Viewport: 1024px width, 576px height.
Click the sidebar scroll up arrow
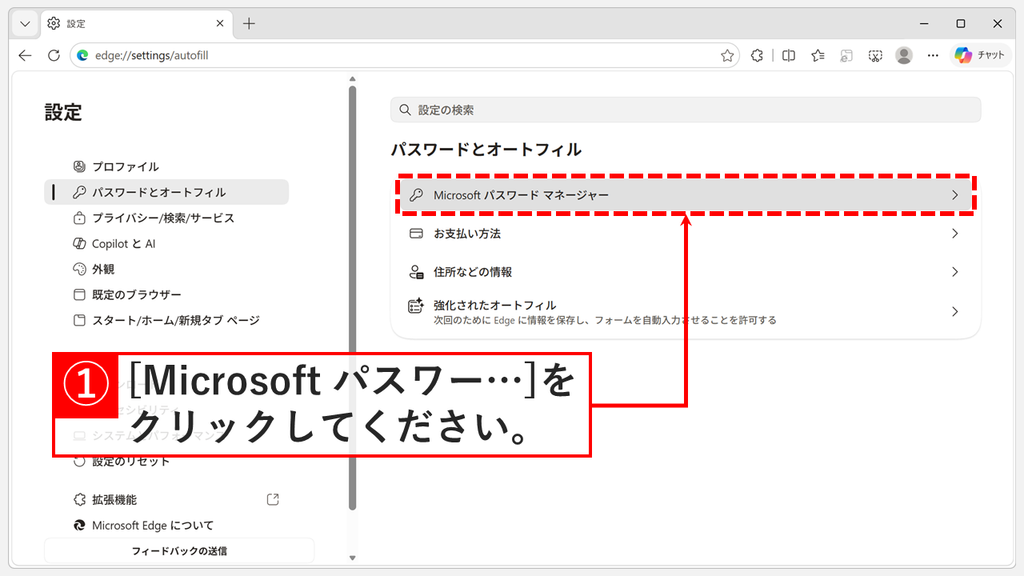click(x=353, y=79)
